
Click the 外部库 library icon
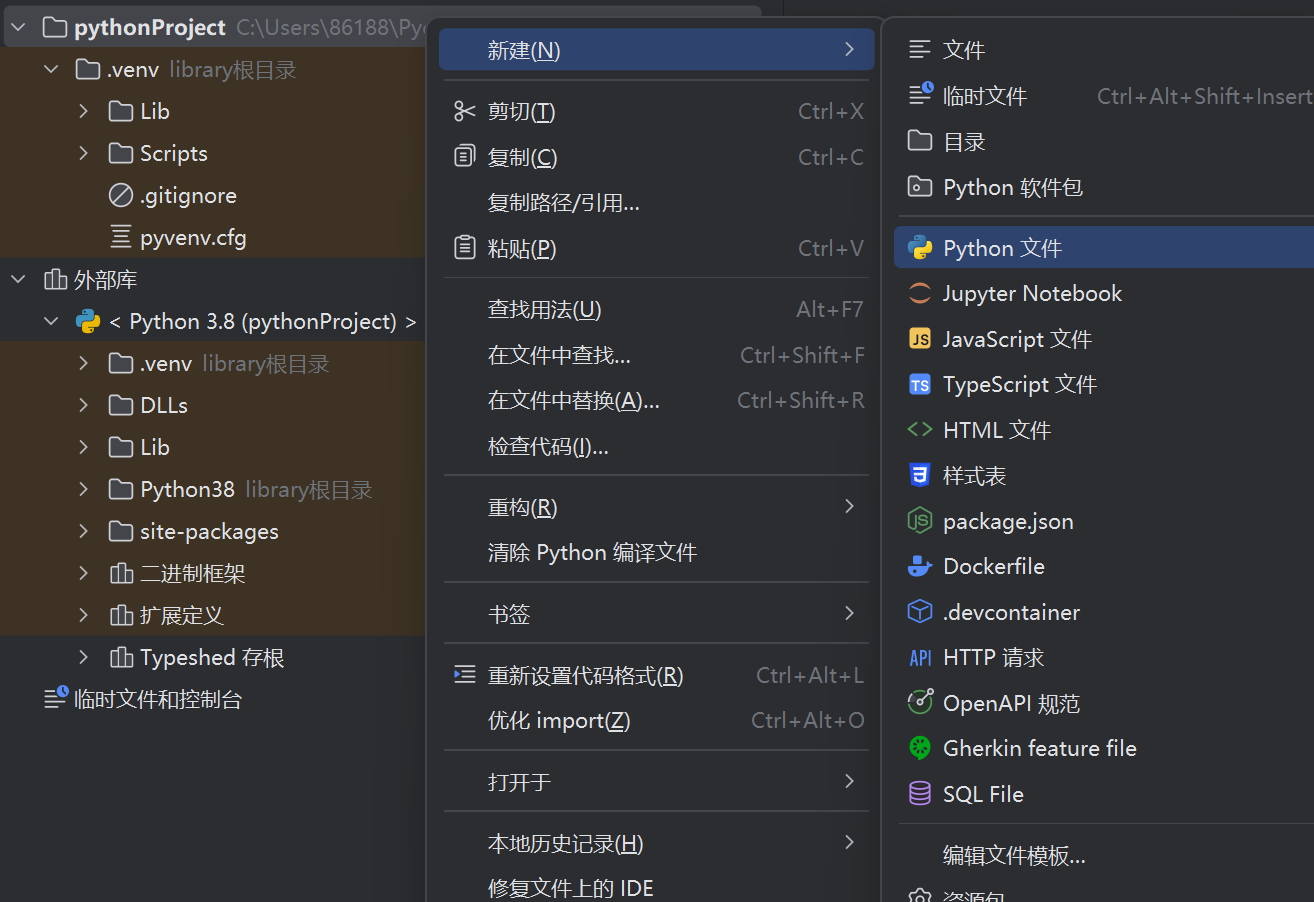tap(56, 280)
